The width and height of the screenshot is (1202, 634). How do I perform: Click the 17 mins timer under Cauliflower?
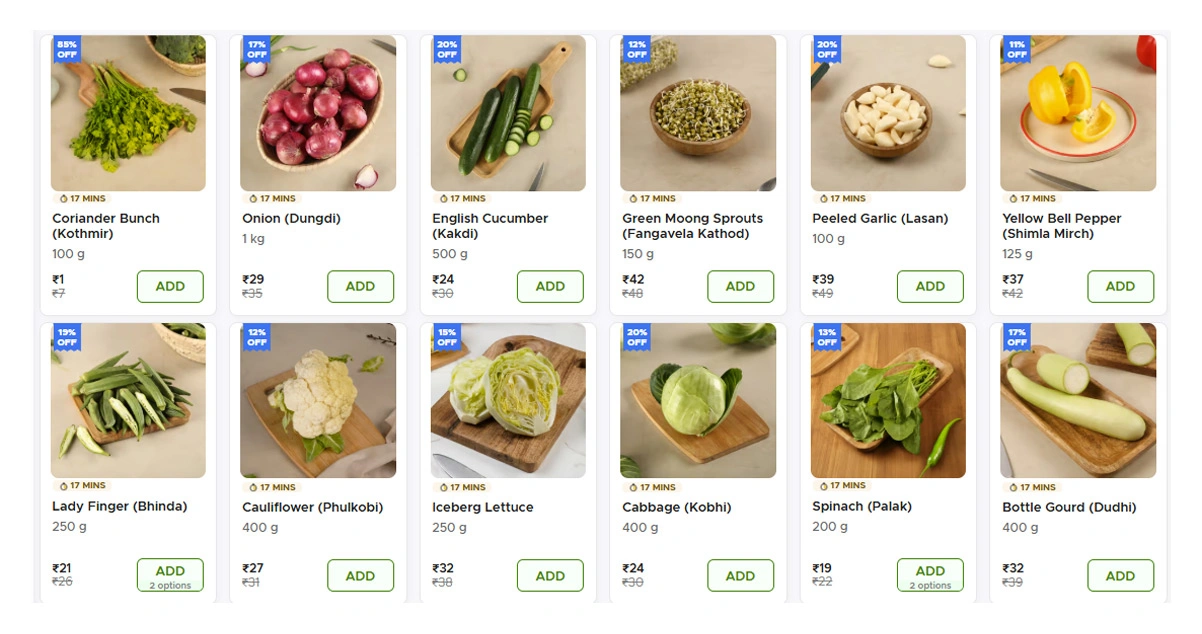272,487
